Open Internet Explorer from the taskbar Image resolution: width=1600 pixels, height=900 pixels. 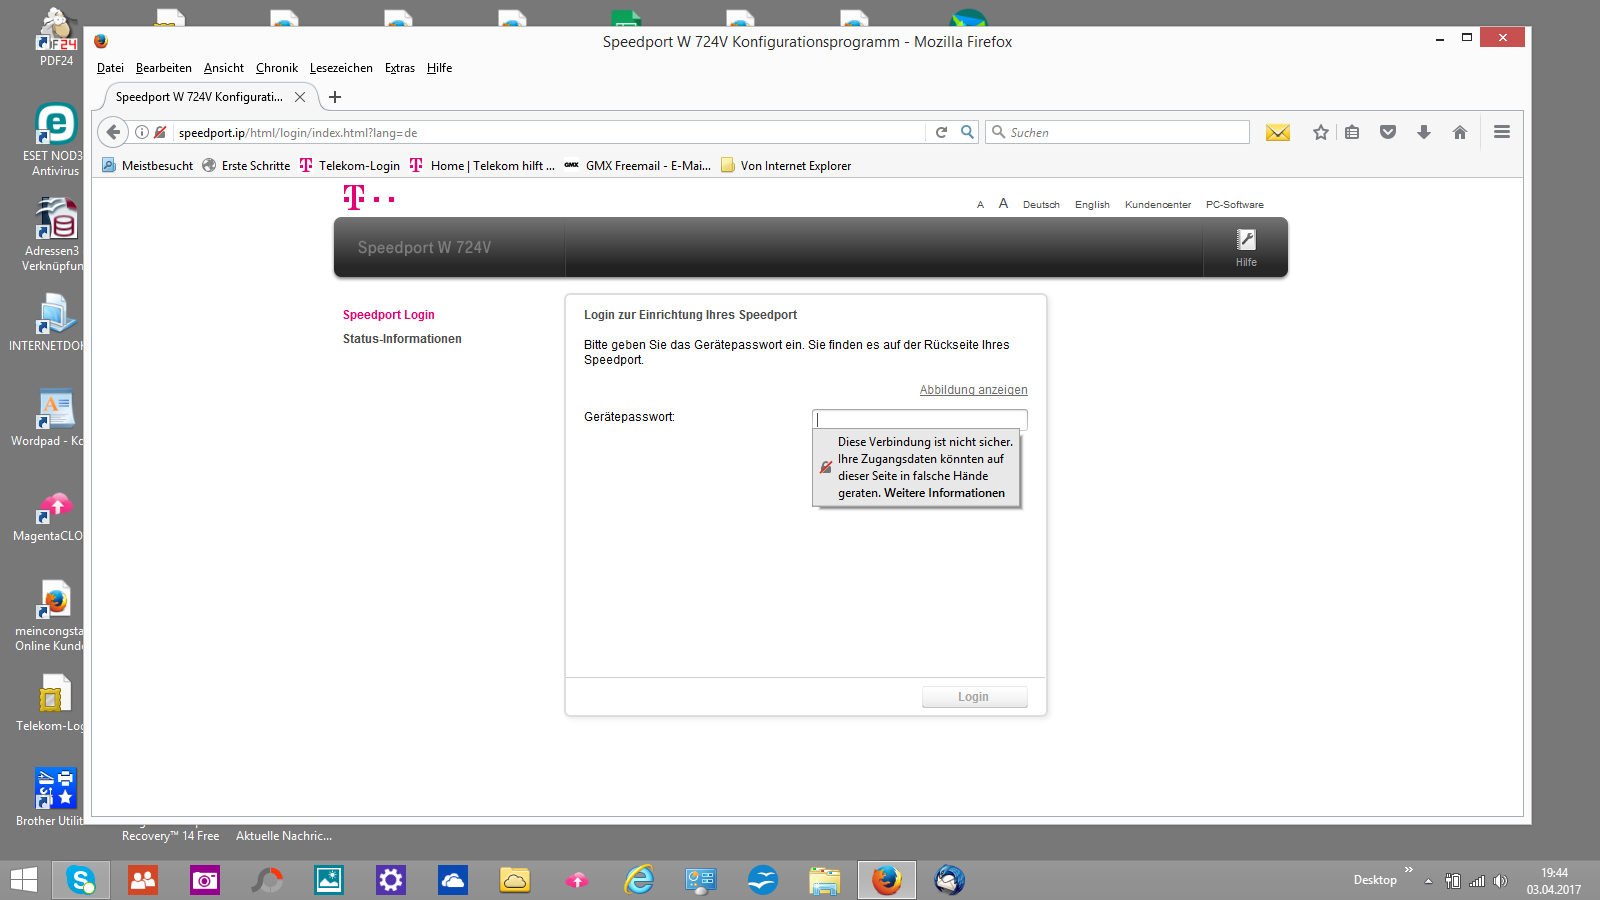click(x=639, y=880)
